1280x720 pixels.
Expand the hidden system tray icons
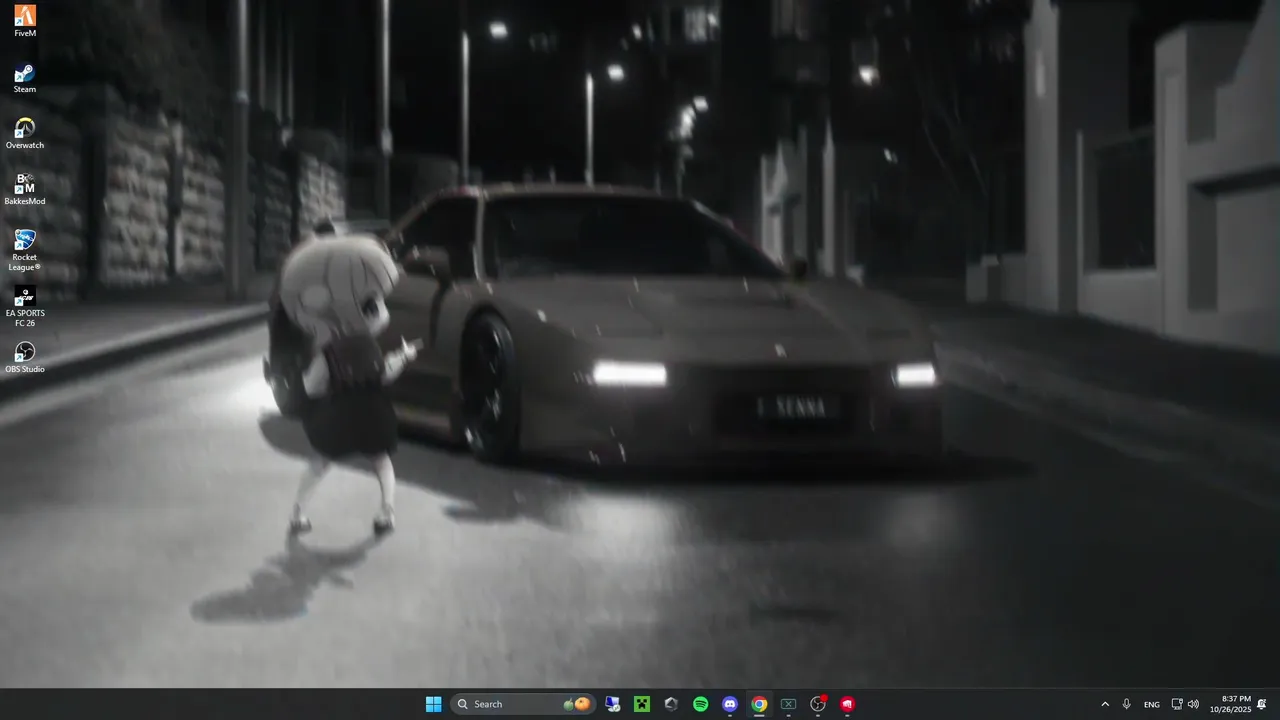pyautogui.click(x=1105, y=704)
